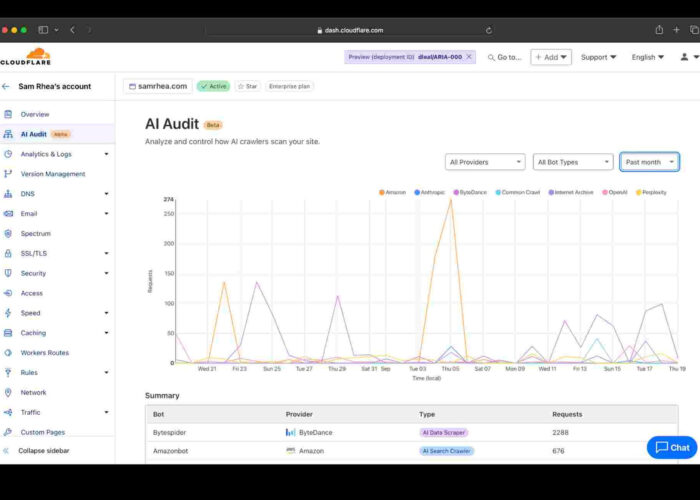The height and width of the screenshot is (500, 700).
Task: Click the Workers Routes icon
Action: 8,353
